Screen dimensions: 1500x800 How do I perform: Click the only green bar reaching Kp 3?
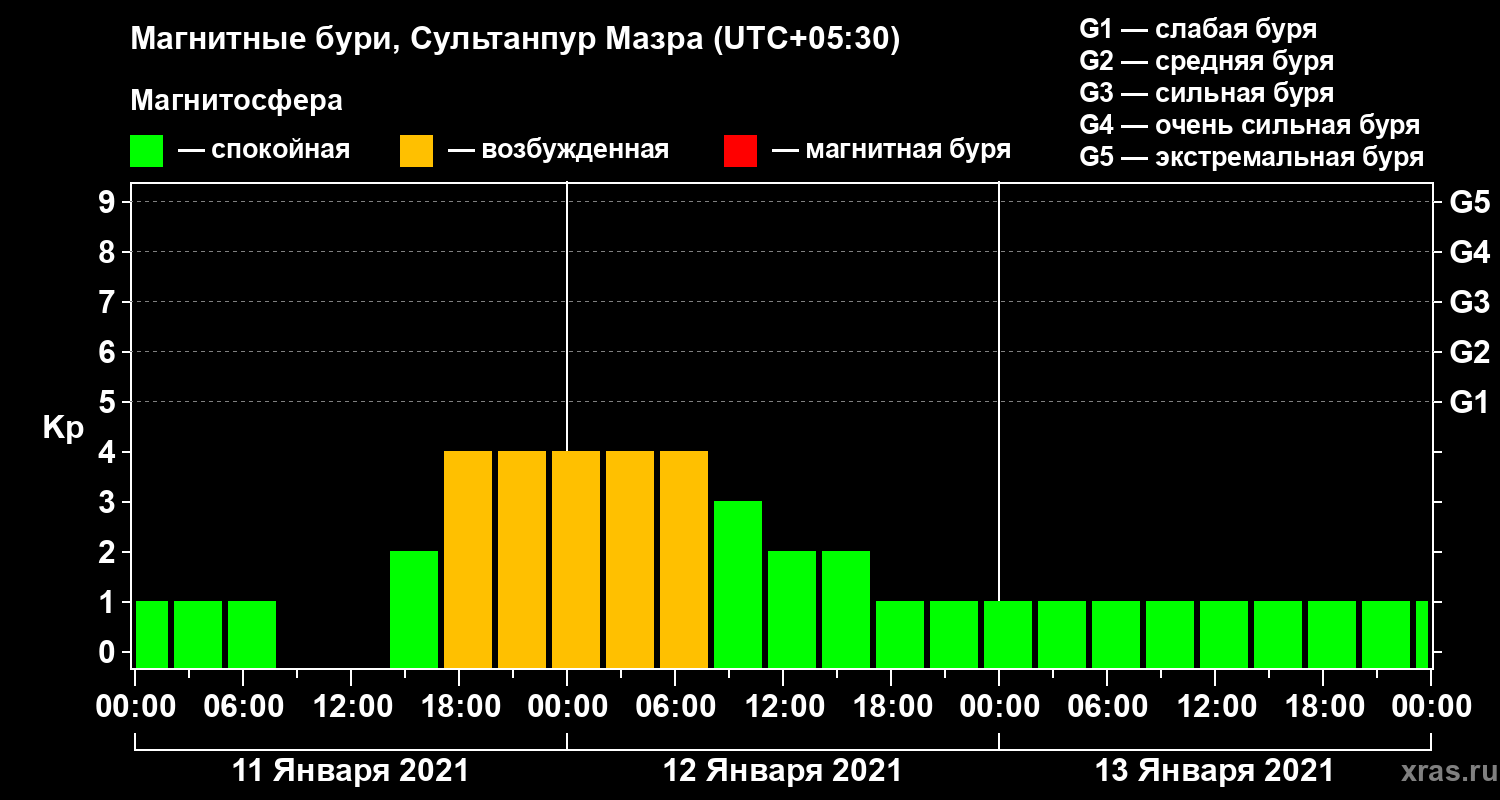pyautogui.click(x=738, y=584)
